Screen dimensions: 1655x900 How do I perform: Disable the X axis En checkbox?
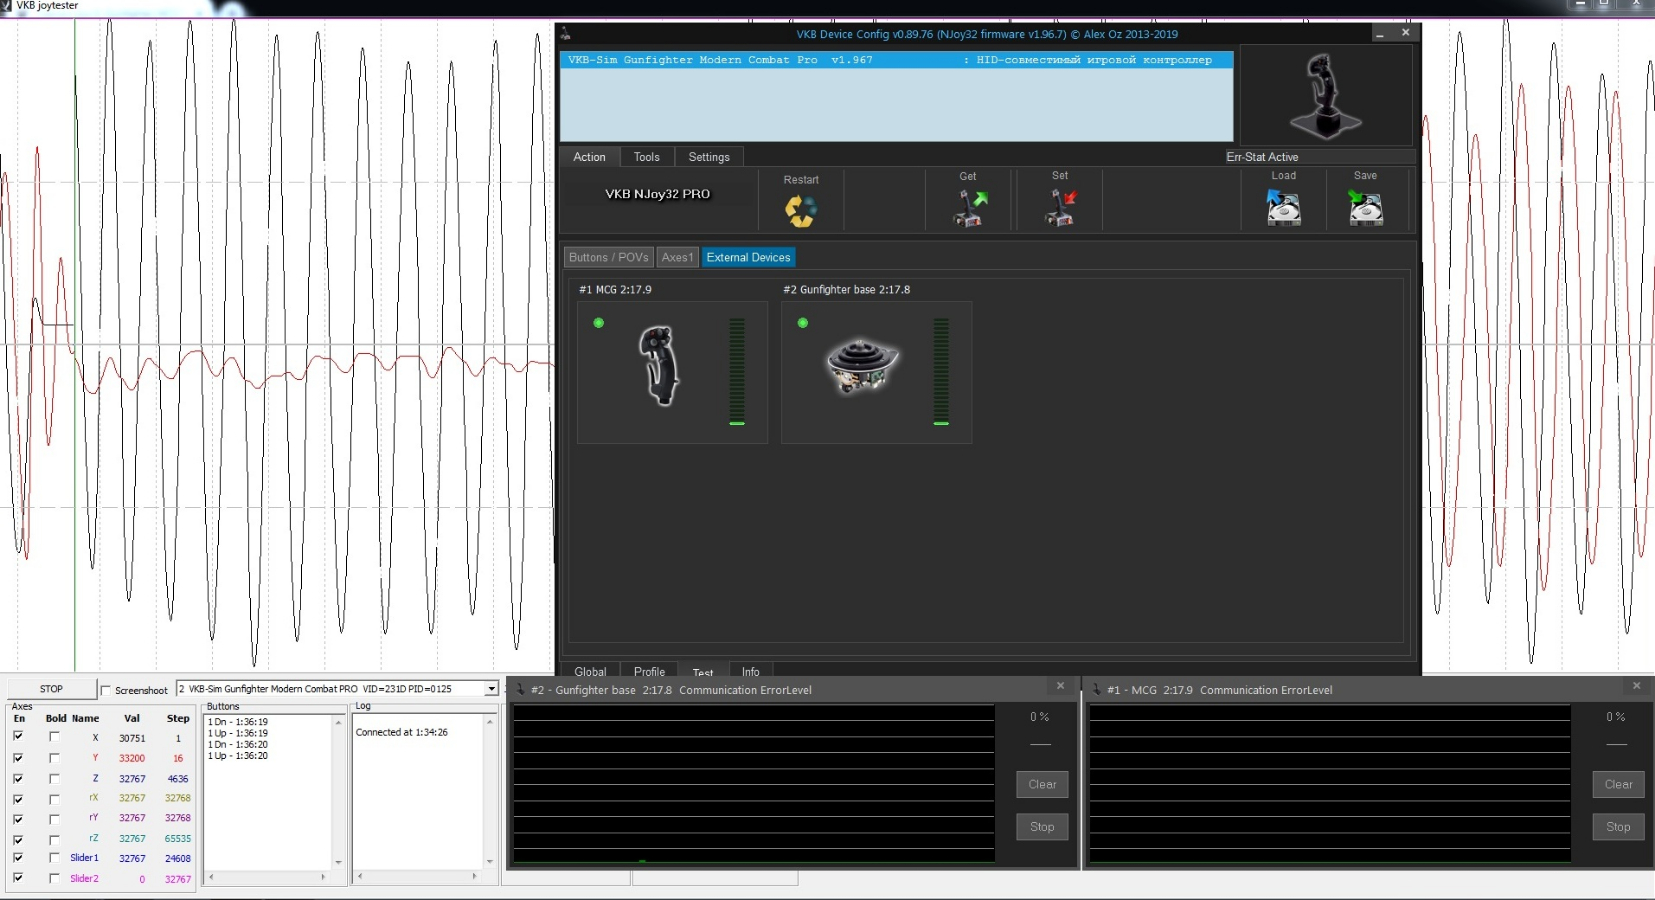click(x=18, y=737)
